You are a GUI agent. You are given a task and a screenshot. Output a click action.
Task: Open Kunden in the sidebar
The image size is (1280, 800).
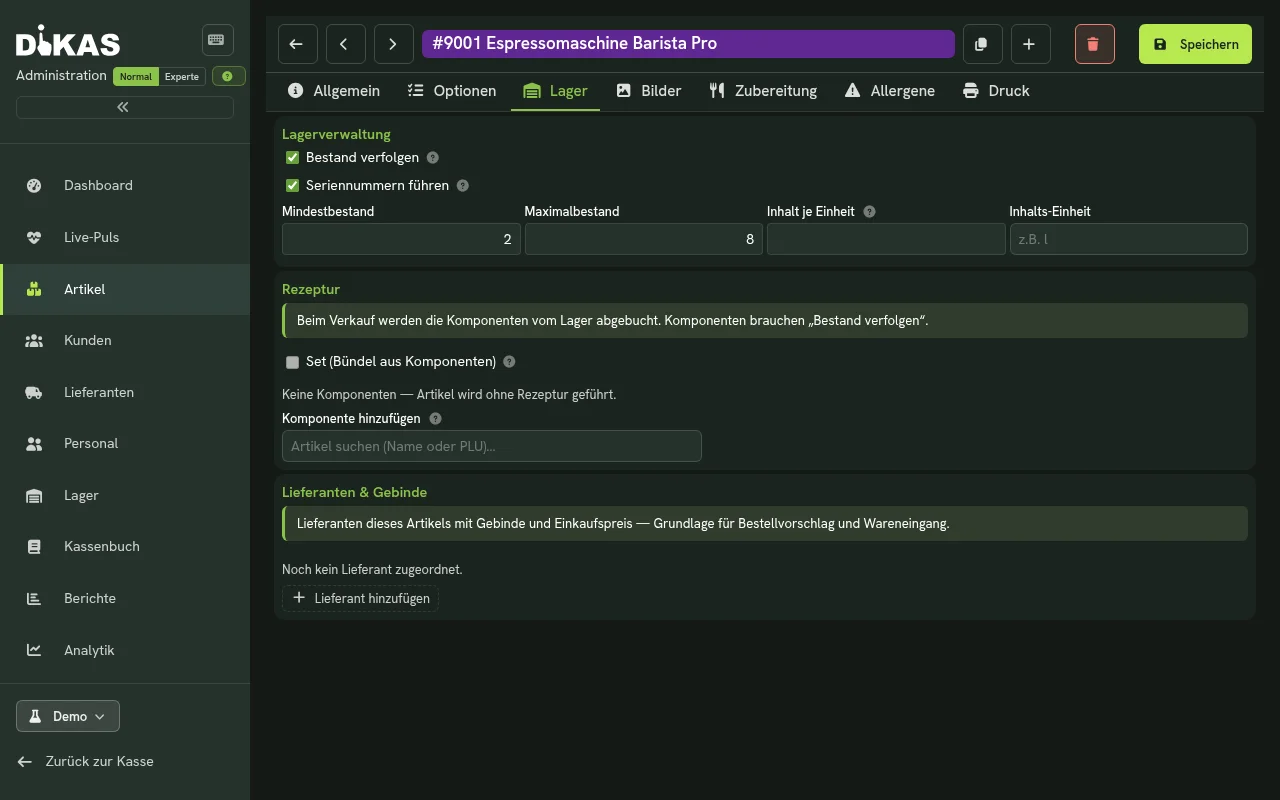[125, 340]
